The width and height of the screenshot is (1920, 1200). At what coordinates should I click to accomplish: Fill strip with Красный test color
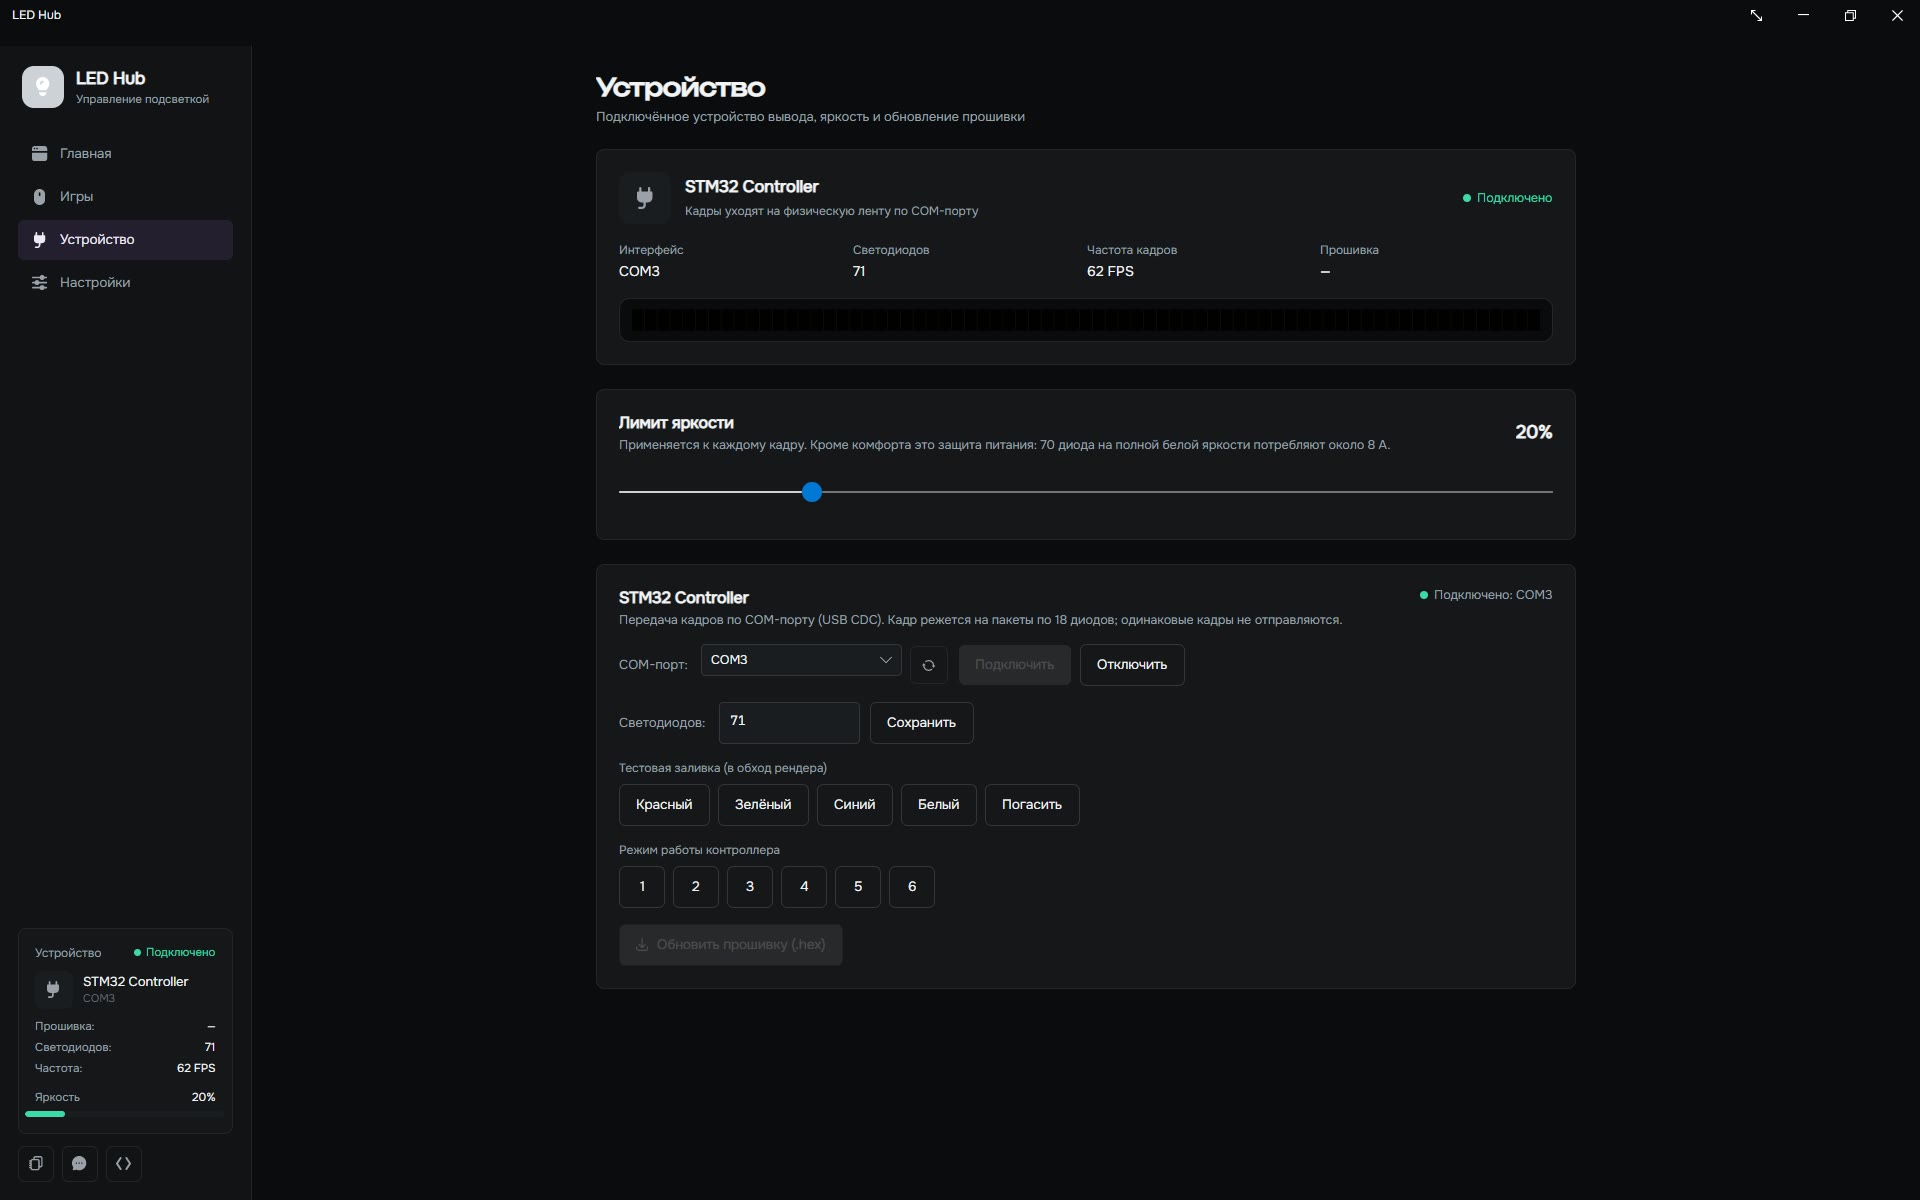664,805
